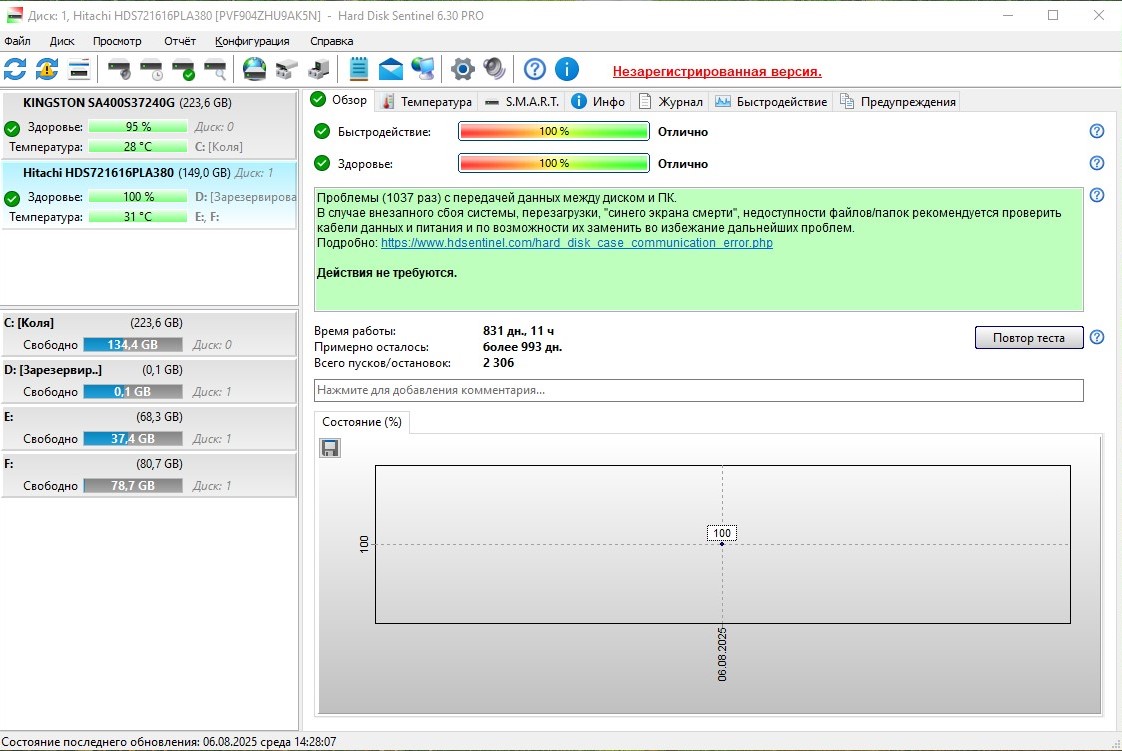Viewport: 1122px width, 751px height.
Task: Switch to the Обзор tab
Action: 339,100
